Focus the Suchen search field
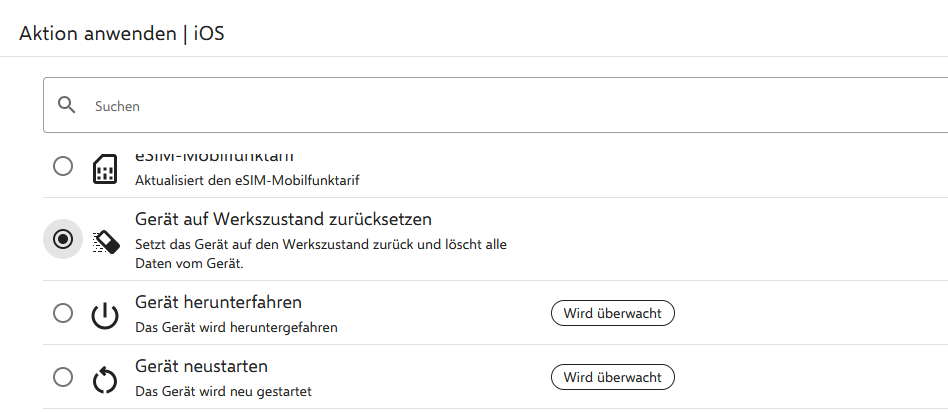 point(495,105)
